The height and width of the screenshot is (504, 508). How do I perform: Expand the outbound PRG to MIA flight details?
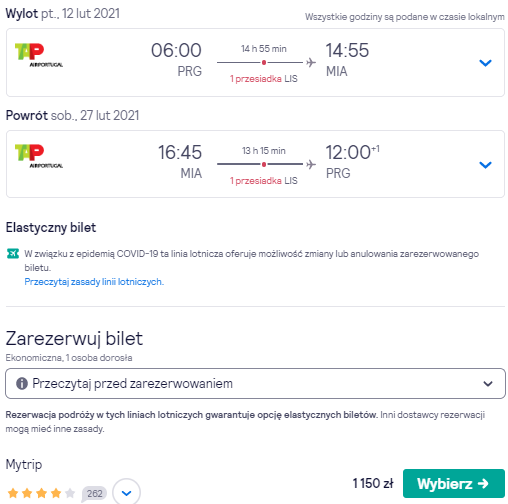coord(485,63)
